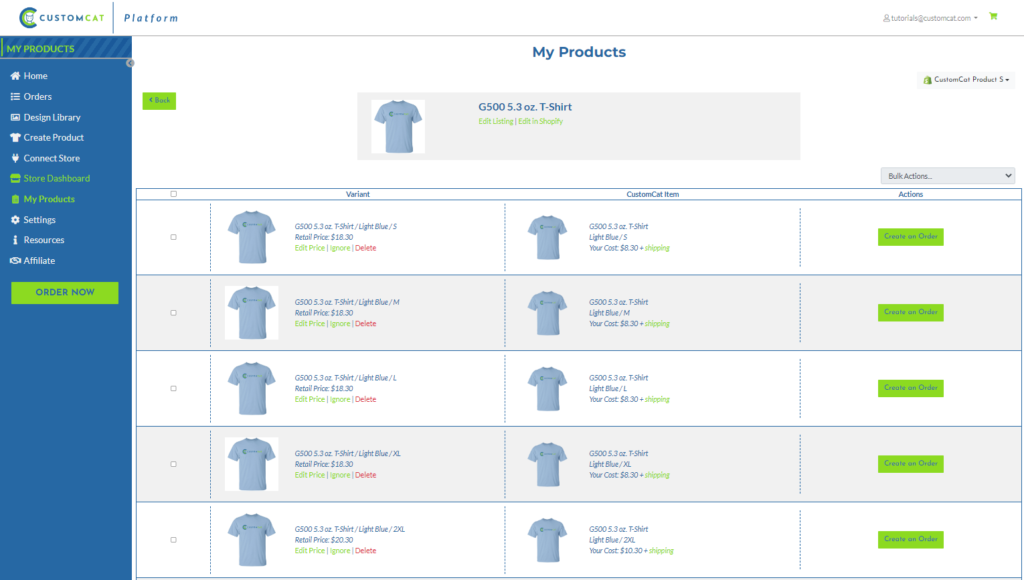The height and width of the screenshot is (580, 1024).
Task: Click Create on Order for the Medium variant
Action: [910, 312]
